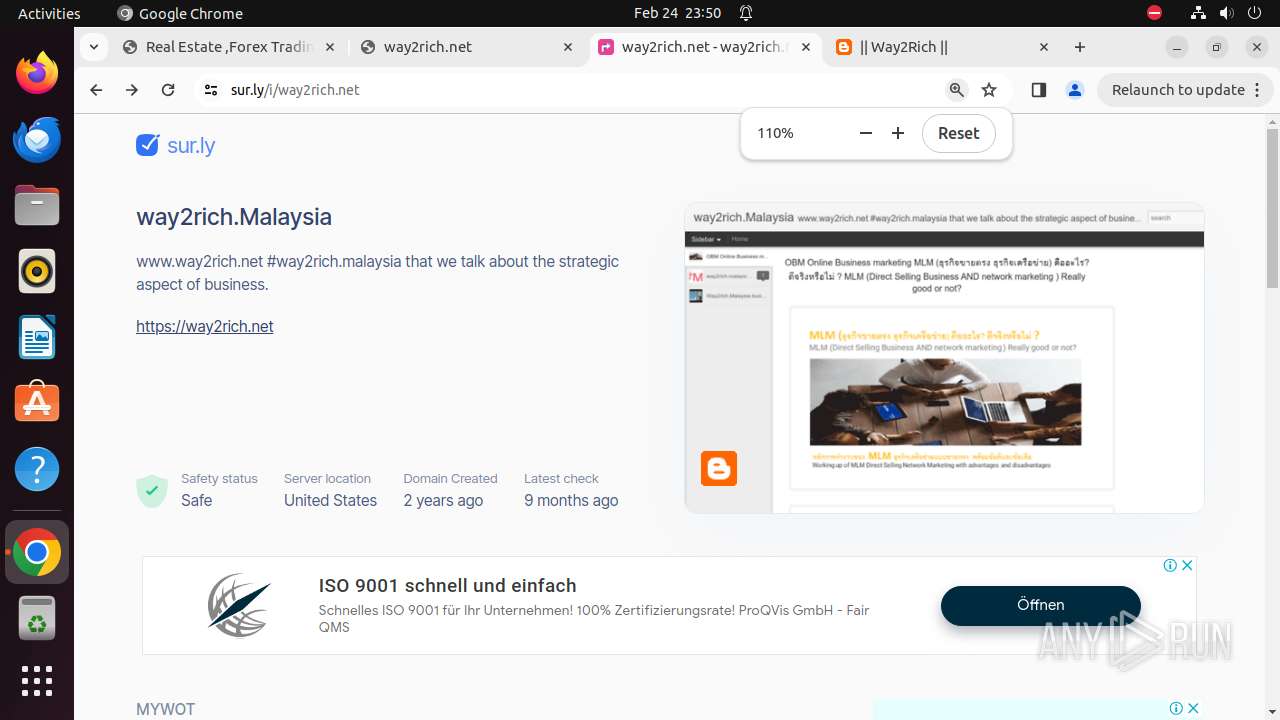
Task: Click the Öffnen ad button
Action: 1040,605
